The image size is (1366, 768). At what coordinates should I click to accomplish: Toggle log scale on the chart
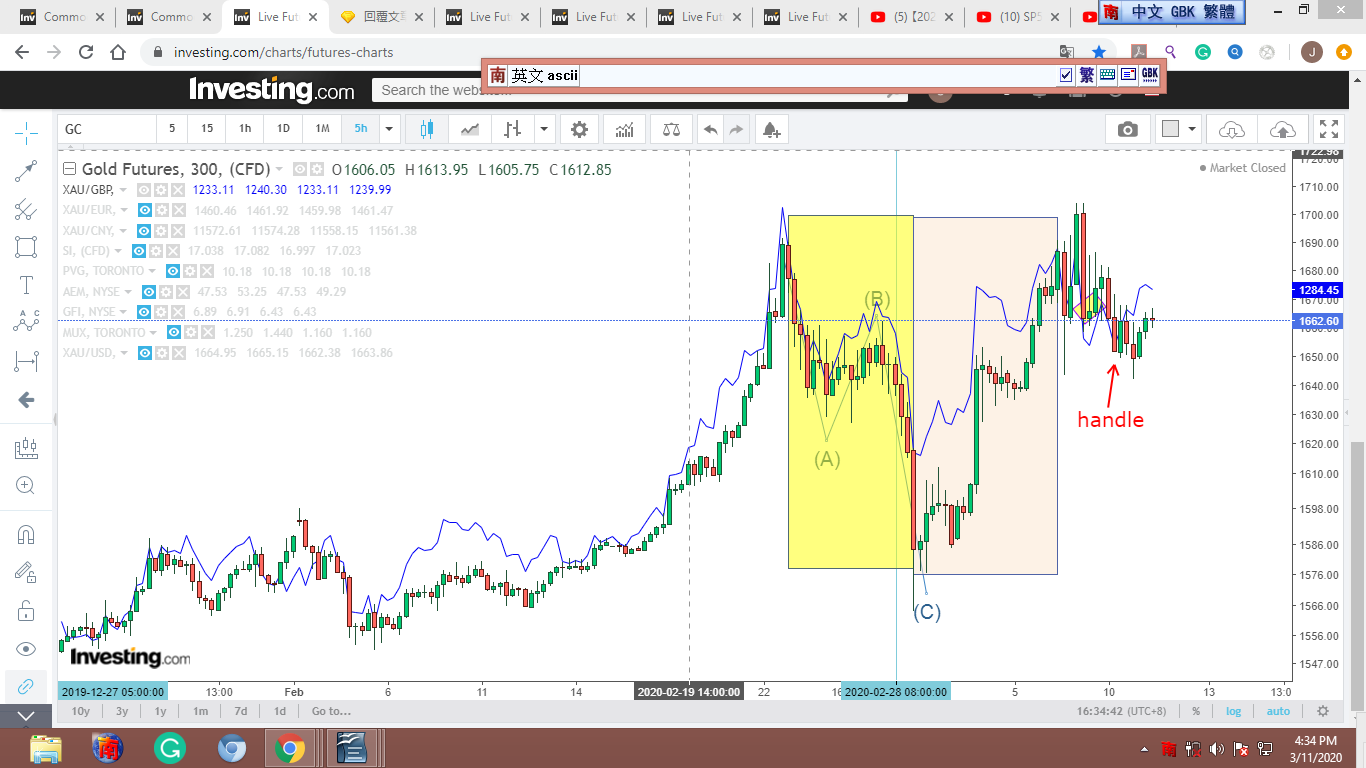[1234, 711]
